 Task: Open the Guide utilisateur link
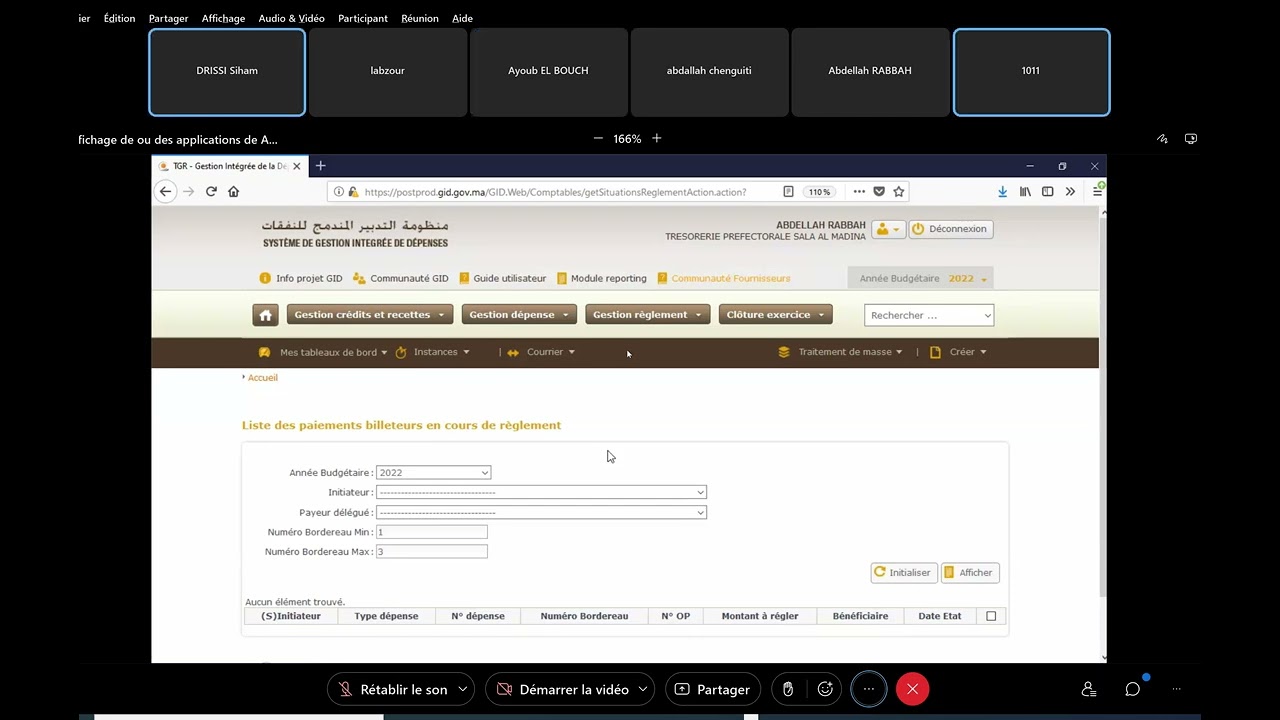(502, 279)
